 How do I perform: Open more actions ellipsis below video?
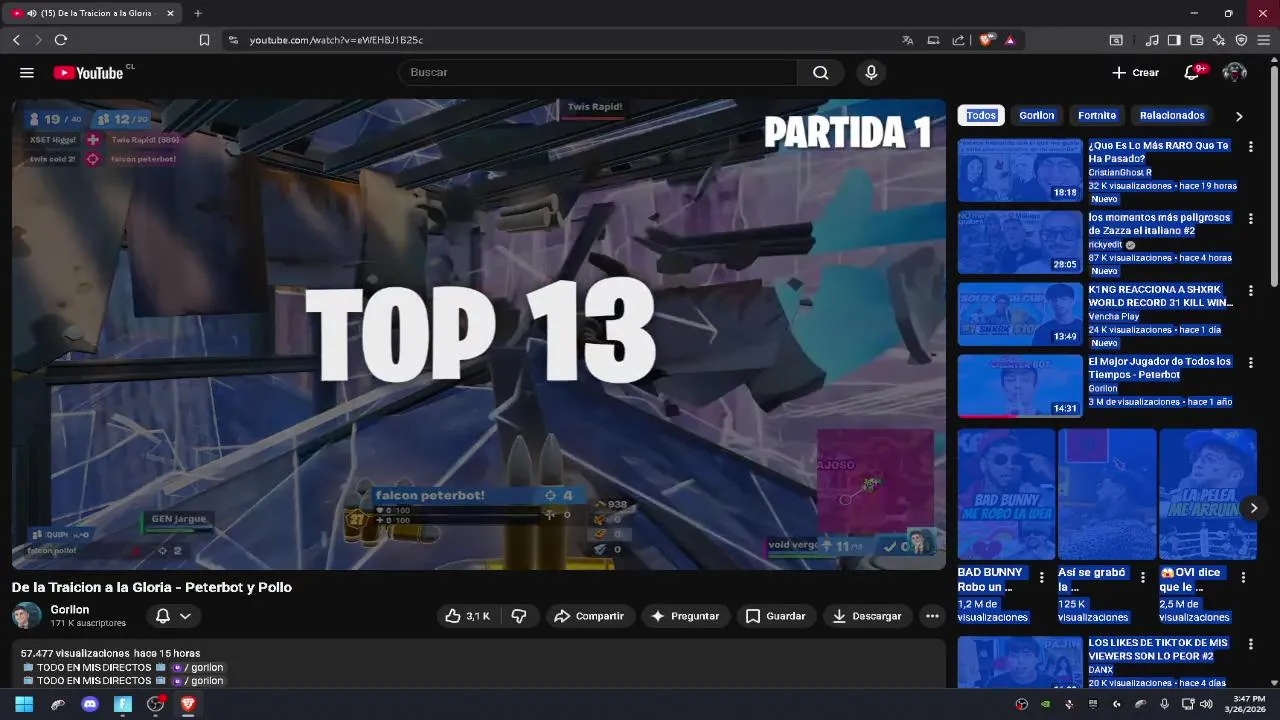(x=932, y=616)
